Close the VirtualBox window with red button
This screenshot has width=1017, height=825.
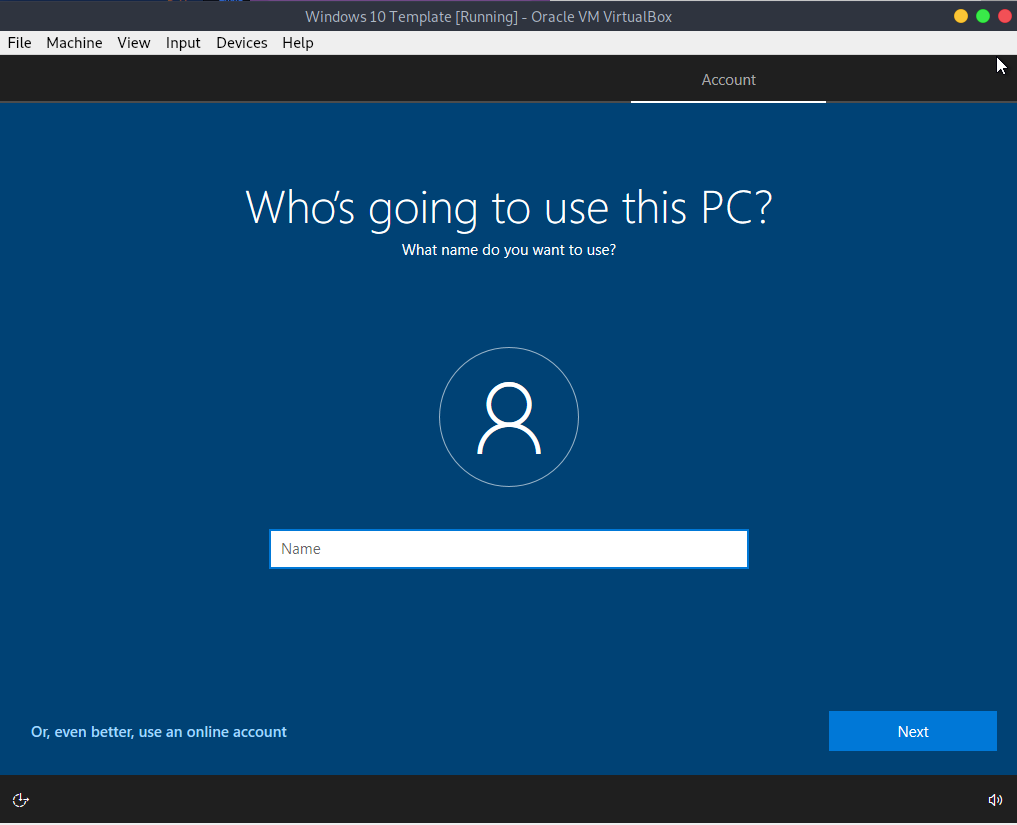point(1005,16)
